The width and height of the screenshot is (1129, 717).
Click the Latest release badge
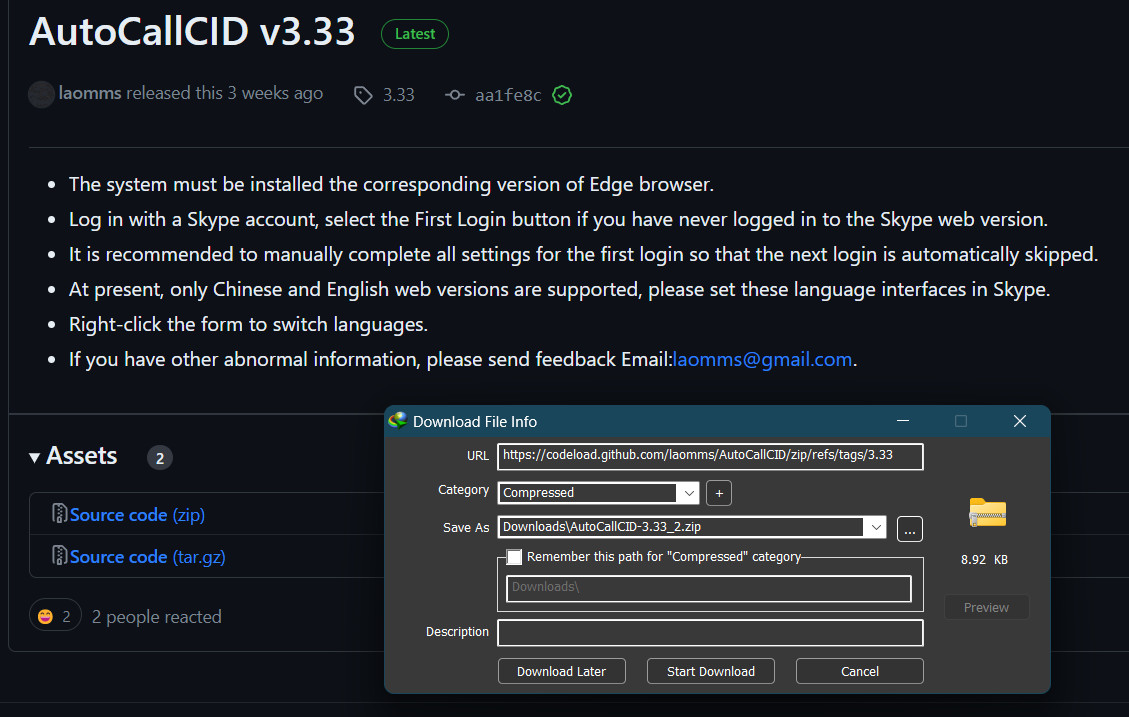pyautogui.click(x=415, y=34)
